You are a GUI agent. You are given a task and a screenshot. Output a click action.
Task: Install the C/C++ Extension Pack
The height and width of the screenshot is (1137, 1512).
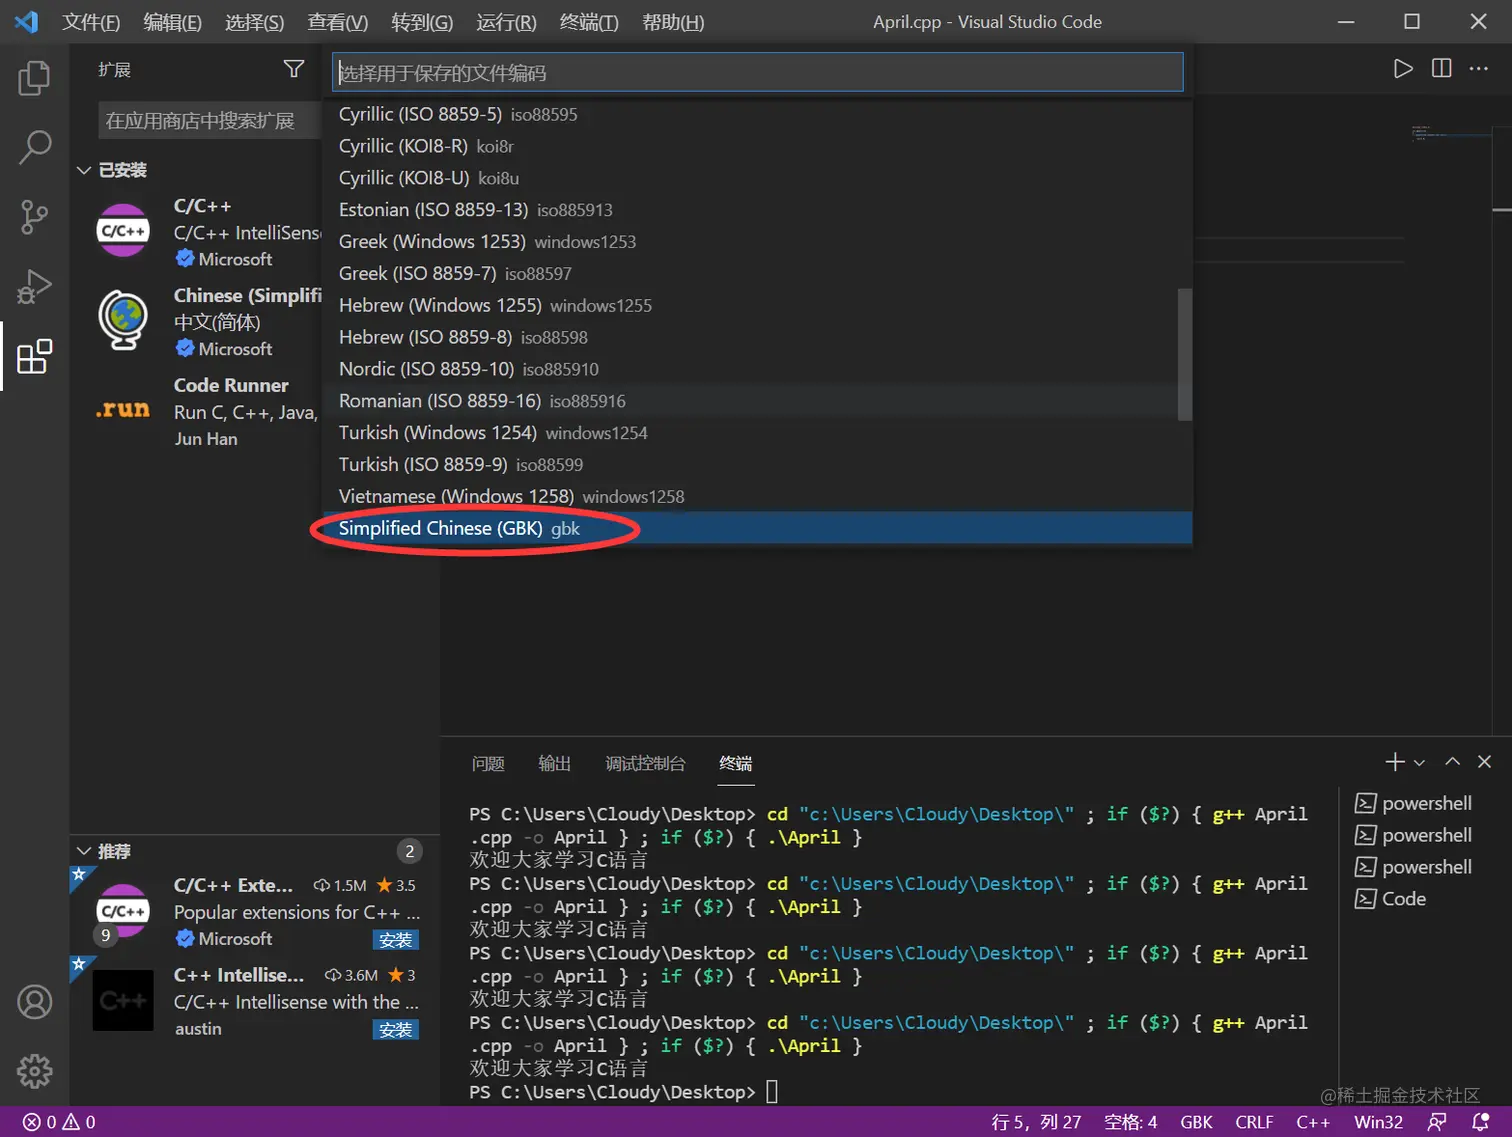[x=395, y=940]
